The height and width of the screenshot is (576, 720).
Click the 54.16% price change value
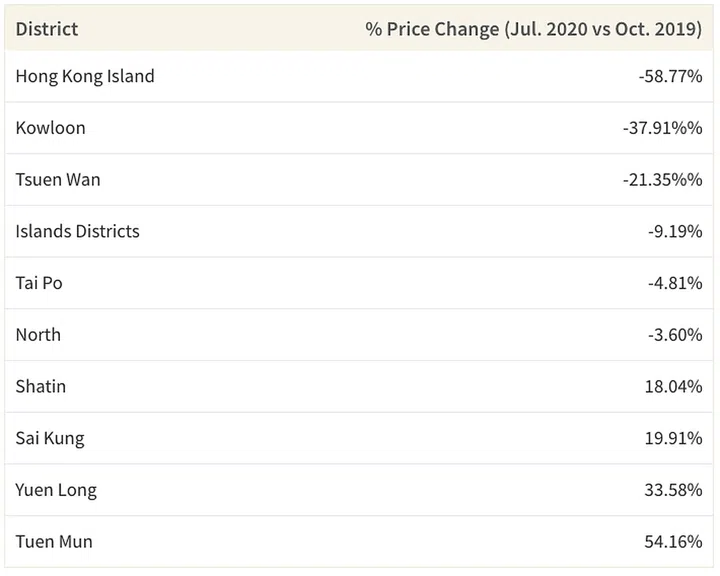tap(673, 542)
